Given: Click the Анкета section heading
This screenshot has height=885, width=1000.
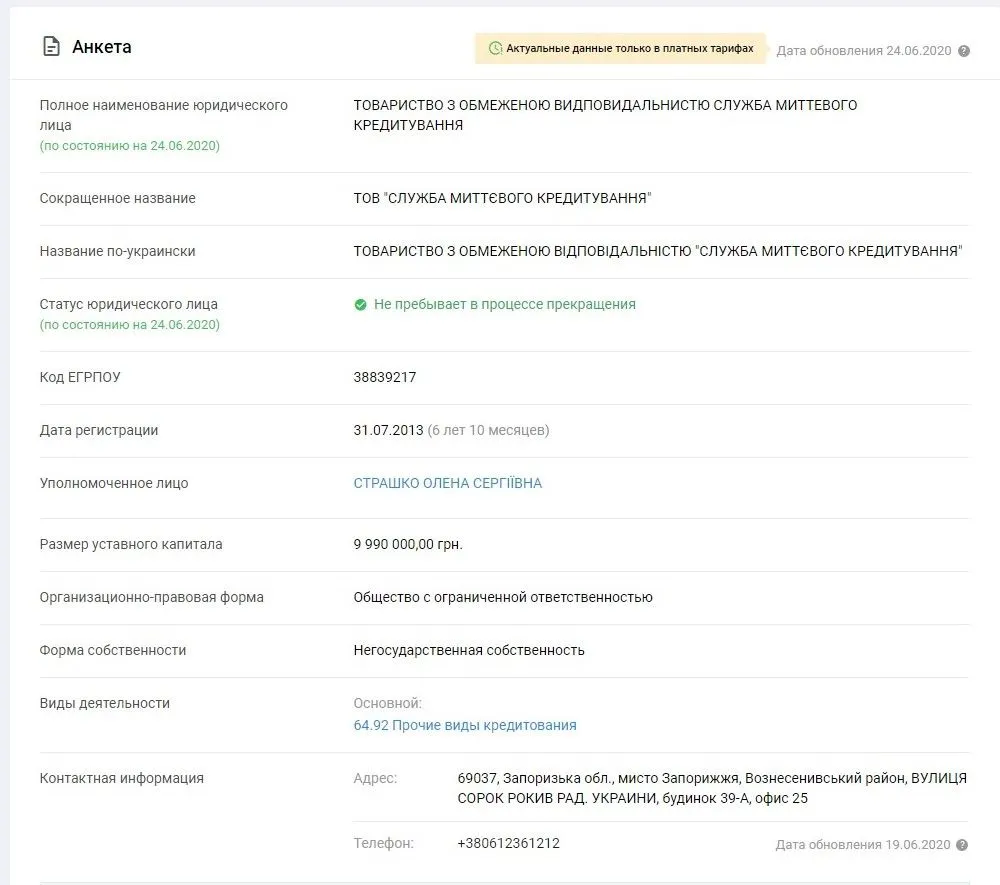Looking at the screenshot, I should coord(101,47).
